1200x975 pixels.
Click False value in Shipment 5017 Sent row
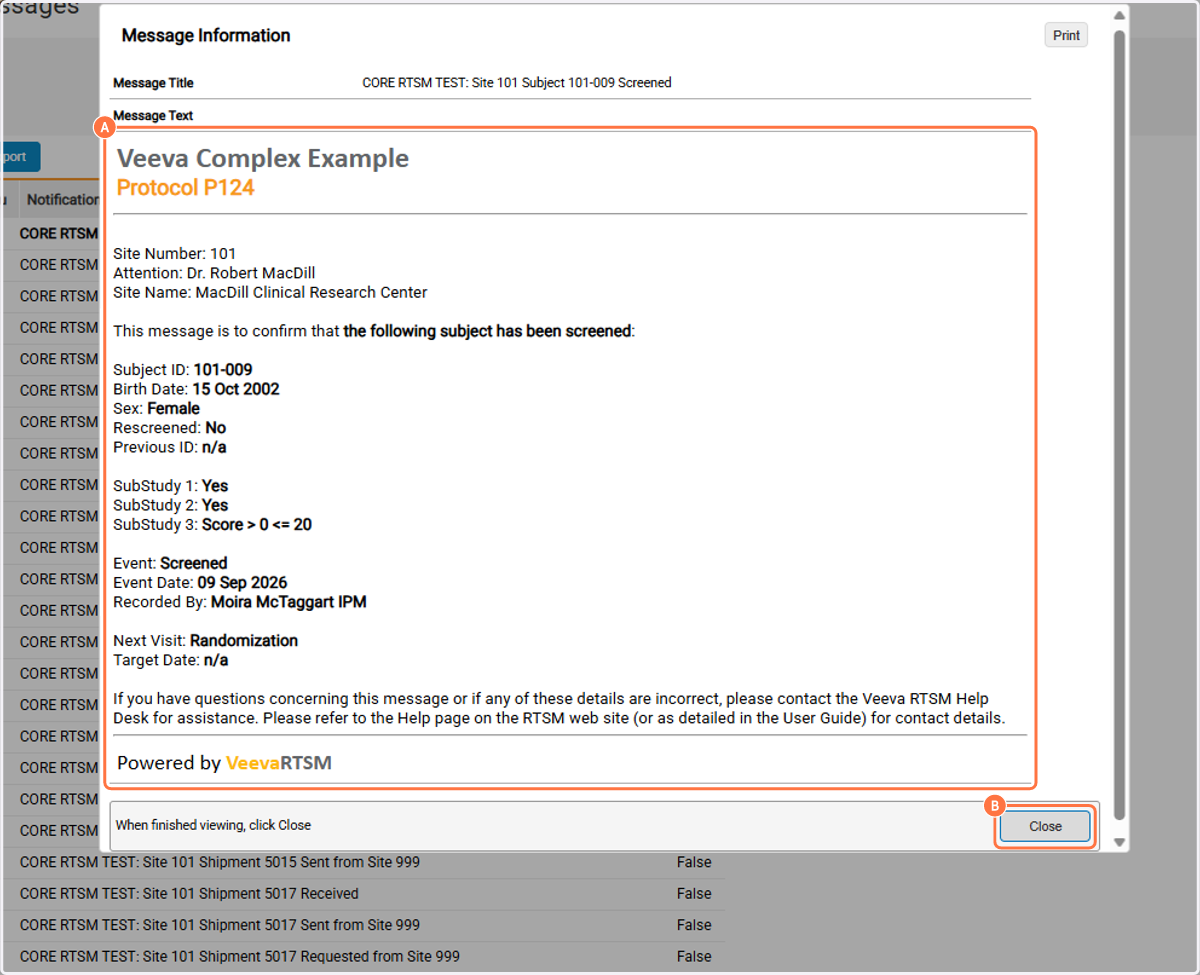click(694, 925)
